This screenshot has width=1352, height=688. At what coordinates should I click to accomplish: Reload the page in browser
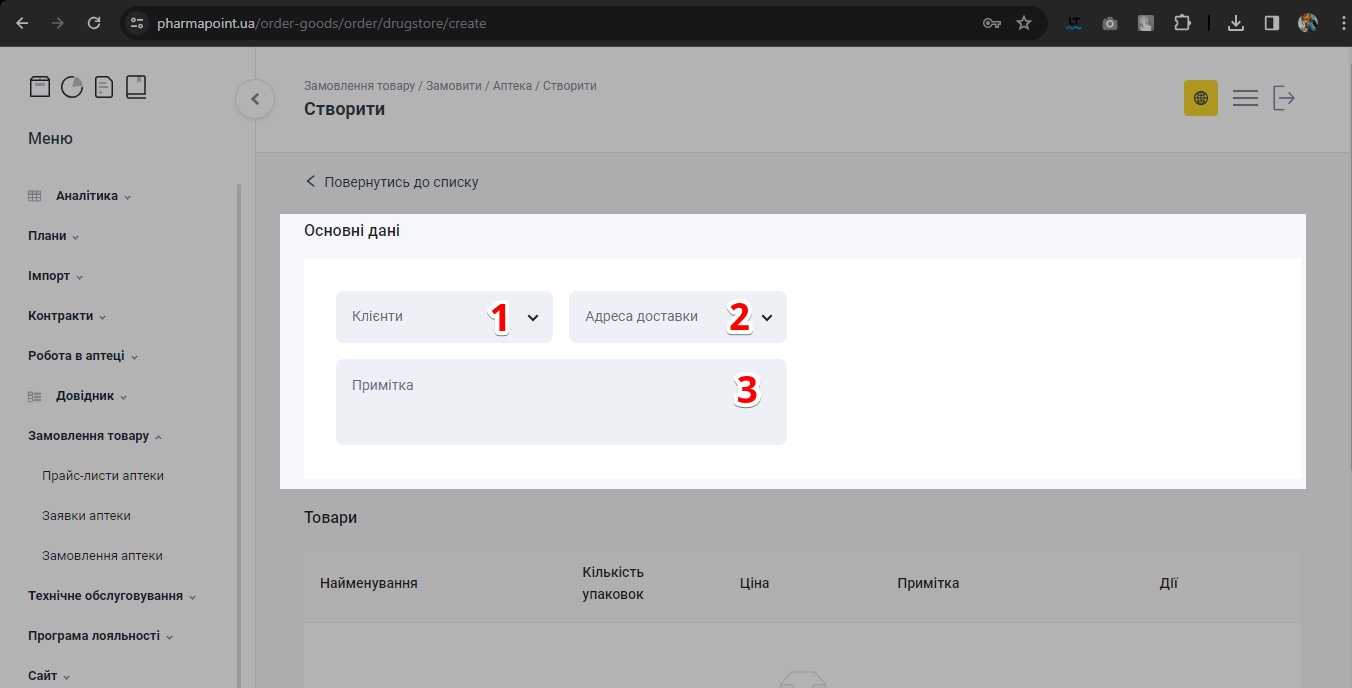tap(94, 23)
